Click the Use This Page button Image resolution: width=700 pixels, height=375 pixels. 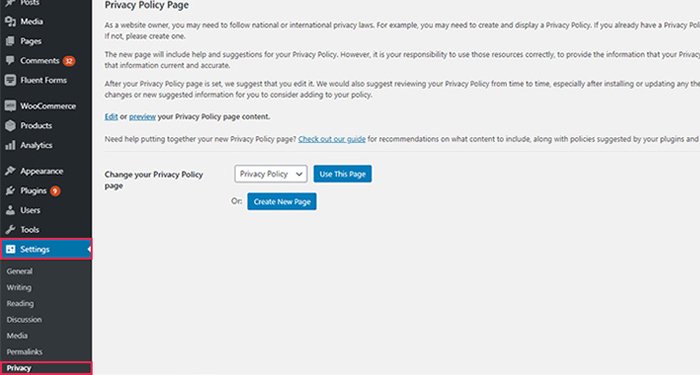[342, 174]
